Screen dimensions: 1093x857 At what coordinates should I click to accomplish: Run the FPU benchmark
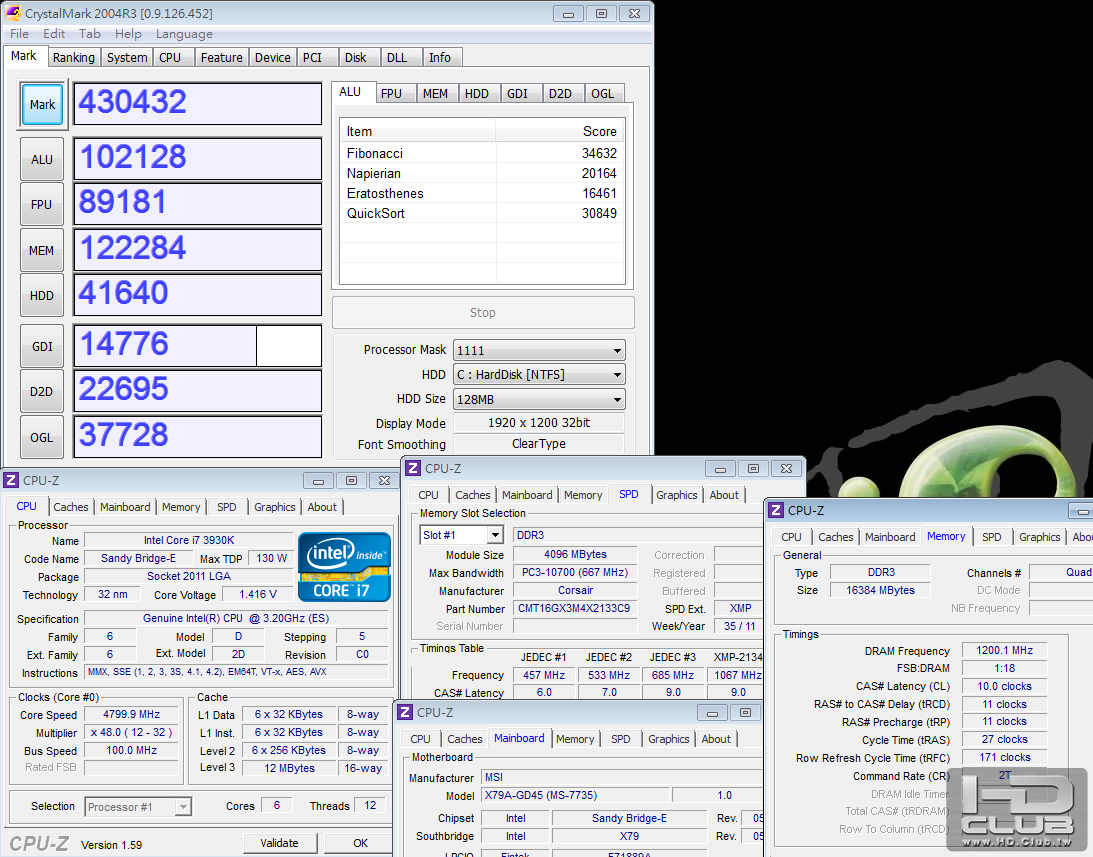[42, 204]
